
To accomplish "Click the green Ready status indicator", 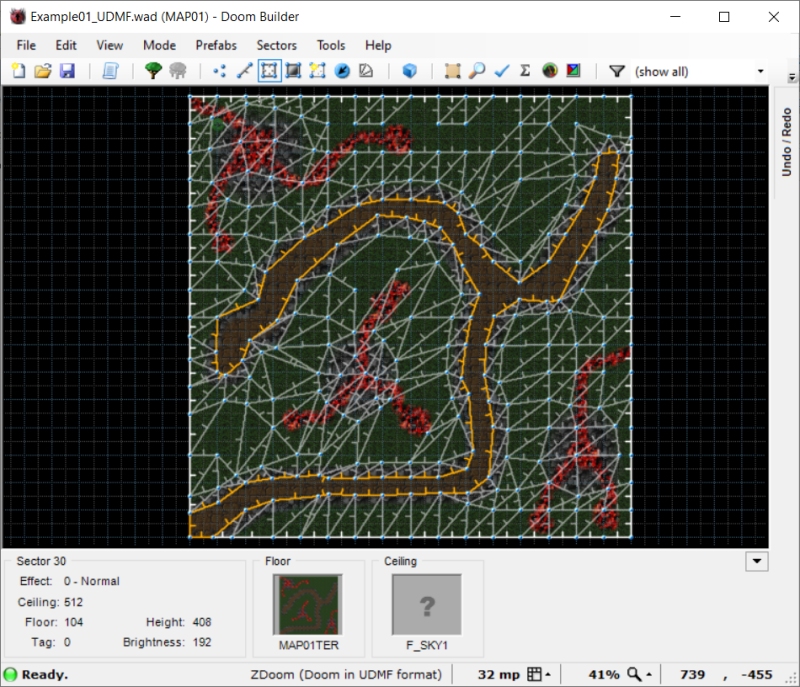I will pyautogui.click(x=10, y=674).
